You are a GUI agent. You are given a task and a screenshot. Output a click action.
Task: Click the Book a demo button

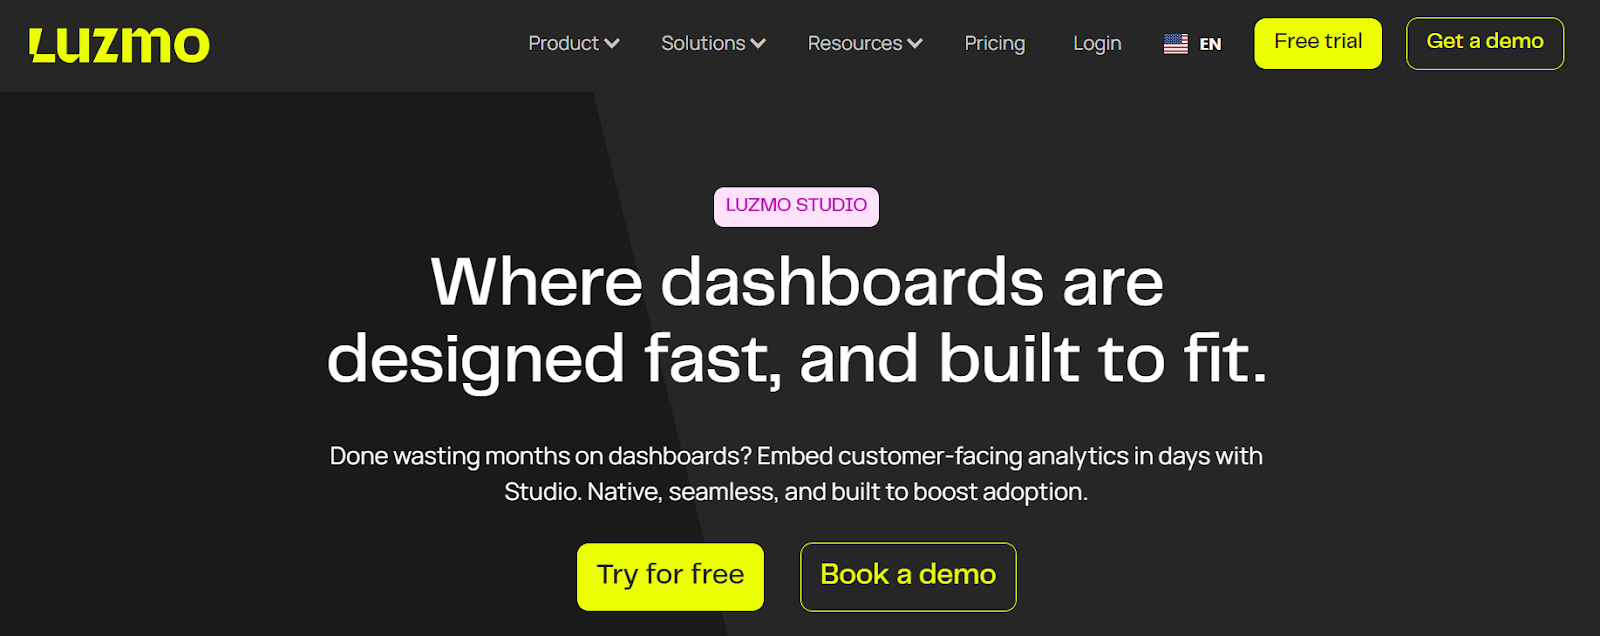(908, 576)
